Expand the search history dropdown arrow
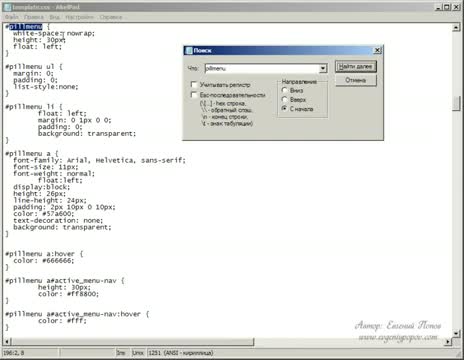464x360 pixels. pyautogui.click(x=323, y=69)
